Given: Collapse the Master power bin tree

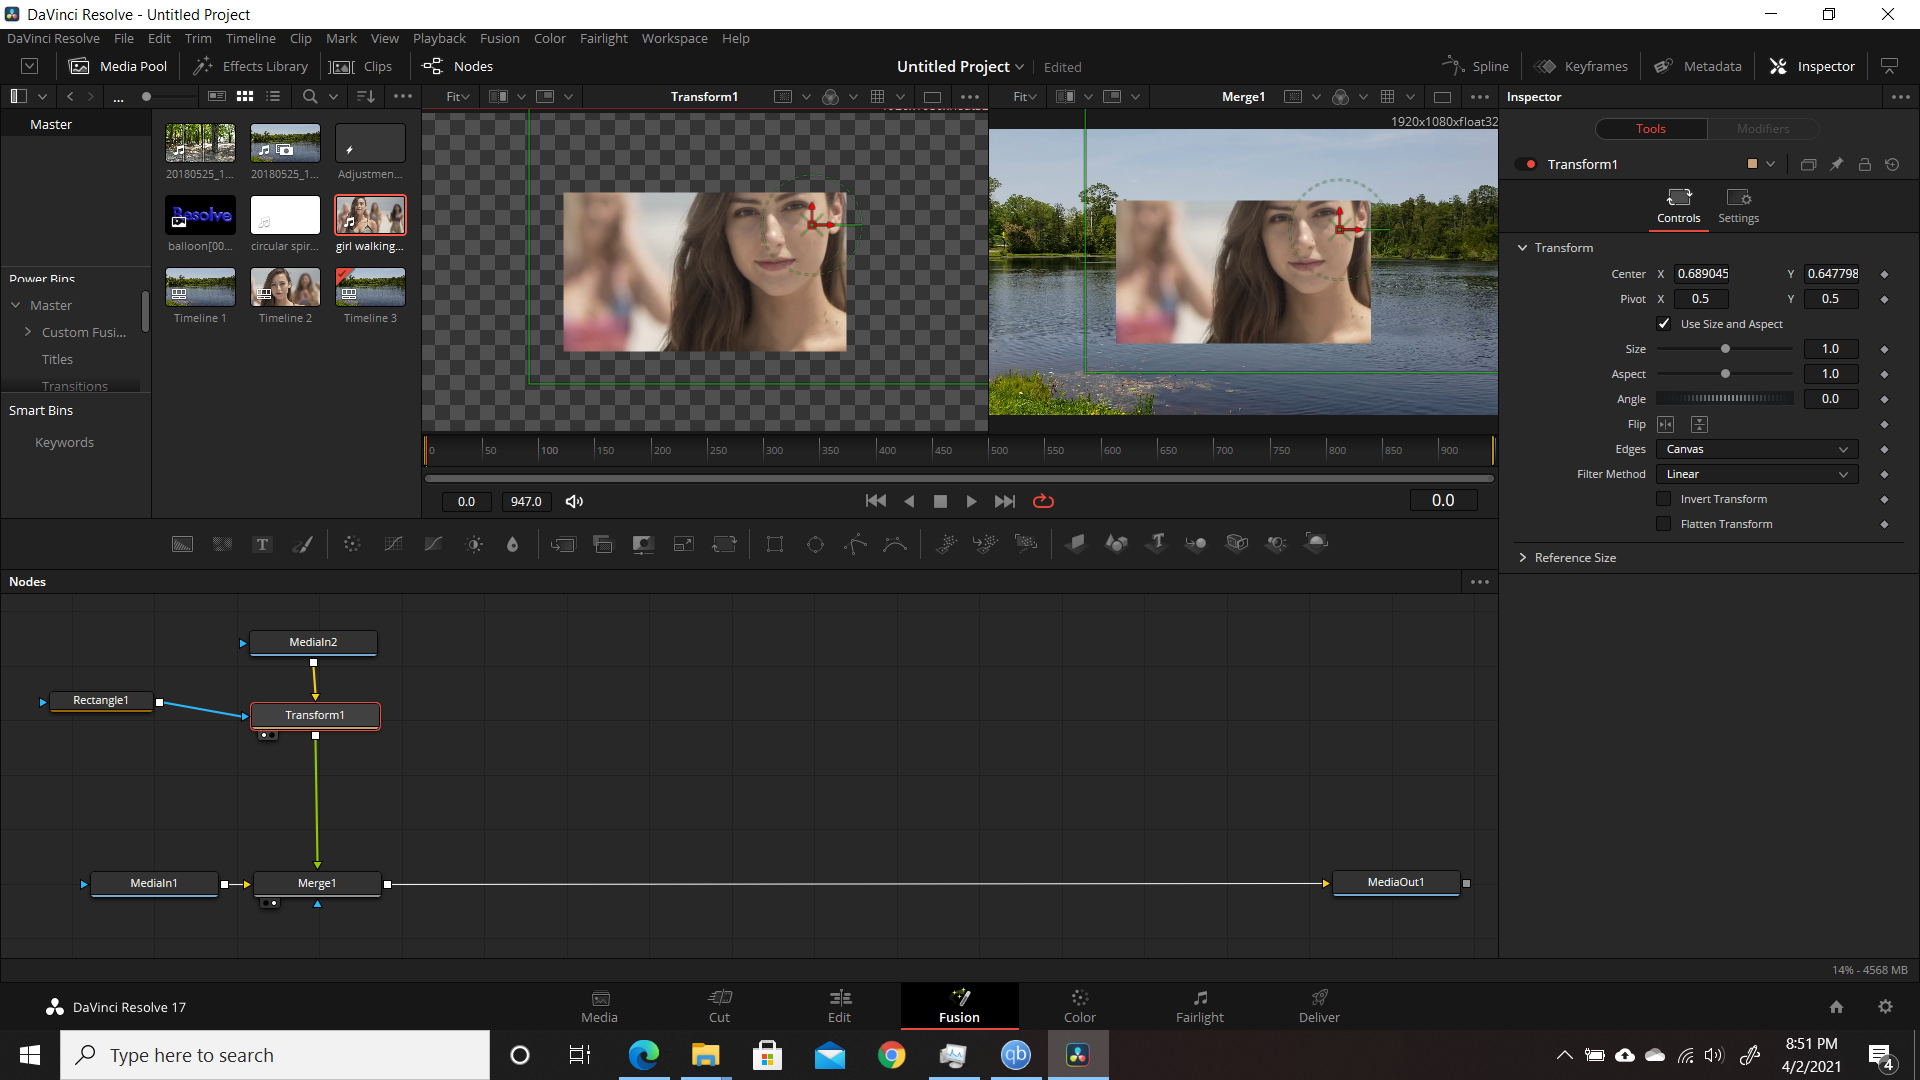Looking at the screenshot, I should click(x=16, y=305).
